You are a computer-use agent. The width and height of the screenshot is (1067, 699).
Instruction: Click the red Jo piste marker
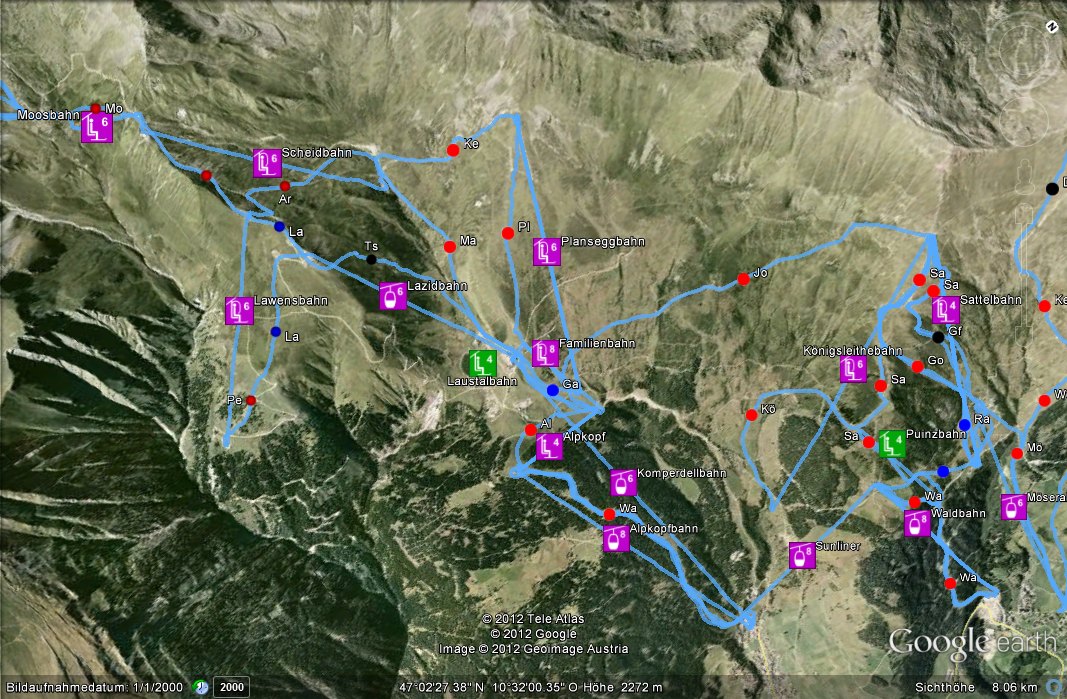pyautogui.click(x=743, y=279)
